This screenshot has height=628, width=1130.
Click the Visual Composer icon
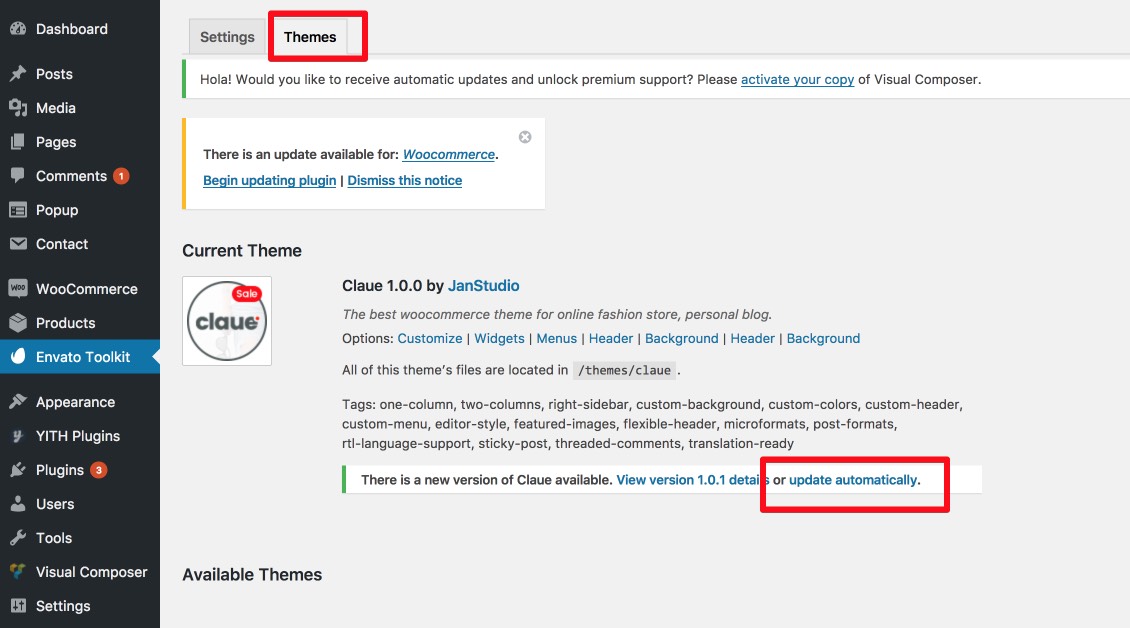(x=18, y=572)
